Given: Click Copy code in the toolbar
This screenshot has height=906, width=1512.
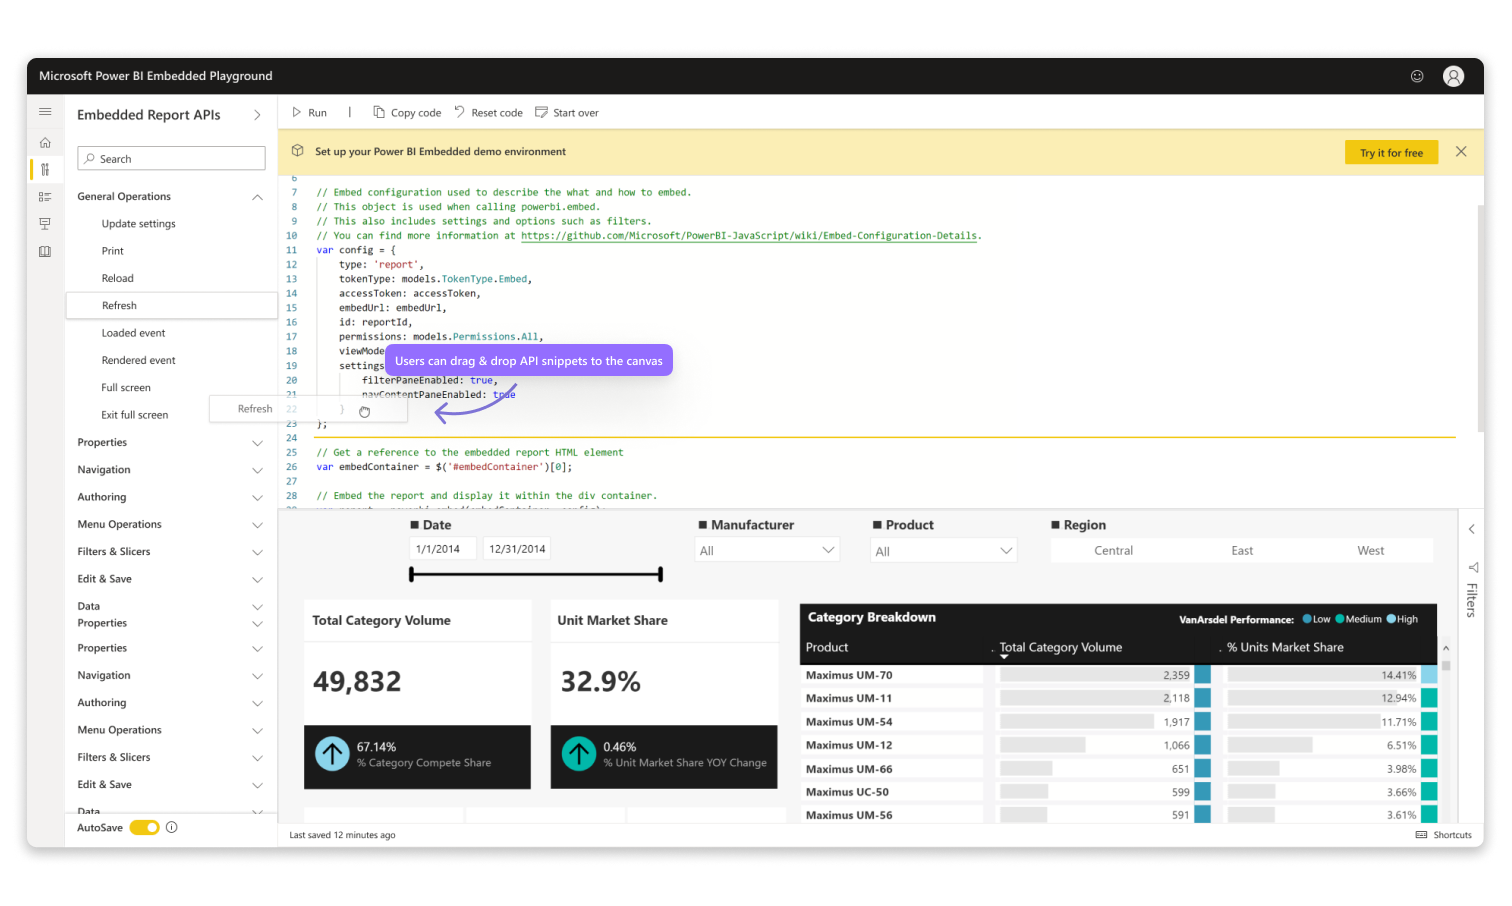Looking at the screenshot, I should pos(407,113).
